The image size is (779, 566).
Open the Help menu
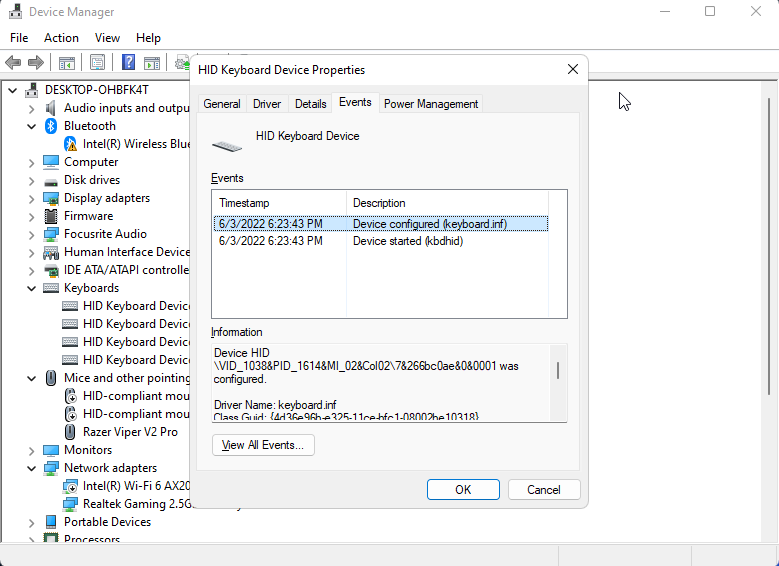coord(148,38)
